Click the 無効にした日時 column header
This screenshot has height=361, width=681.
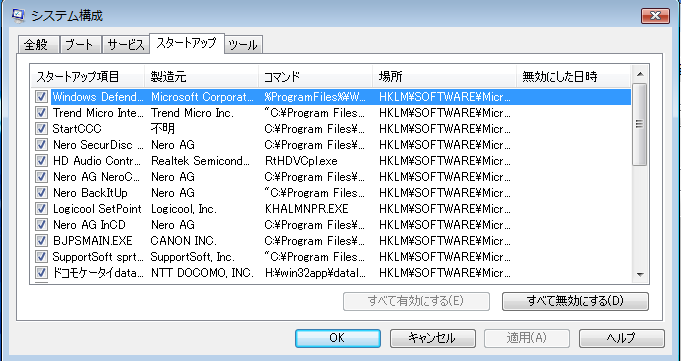[x=573, y=77]
